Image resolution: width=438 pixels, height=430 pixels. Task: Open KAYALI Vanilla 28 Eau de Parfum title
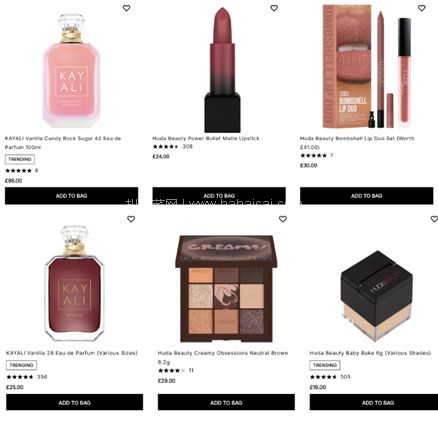pos(72,353)
